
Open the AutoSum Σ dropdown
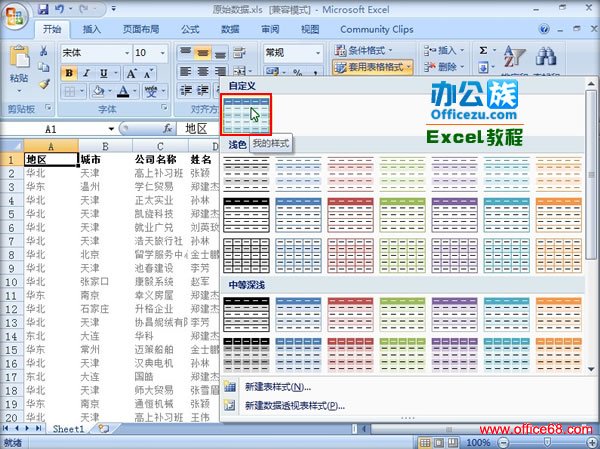click(494, 51)
